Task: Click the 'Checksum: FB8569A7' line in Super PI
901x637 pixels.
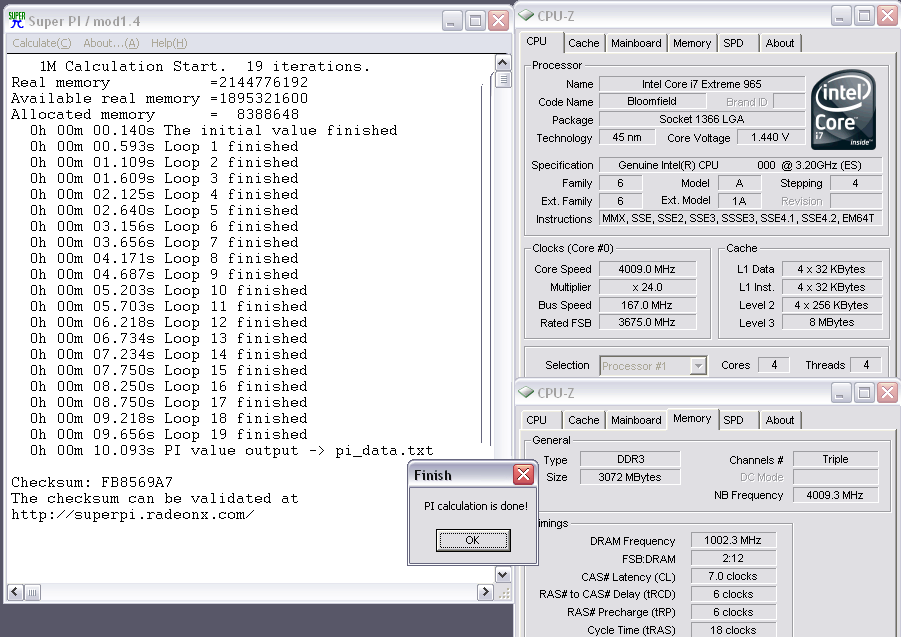Action: coord(92,482)
